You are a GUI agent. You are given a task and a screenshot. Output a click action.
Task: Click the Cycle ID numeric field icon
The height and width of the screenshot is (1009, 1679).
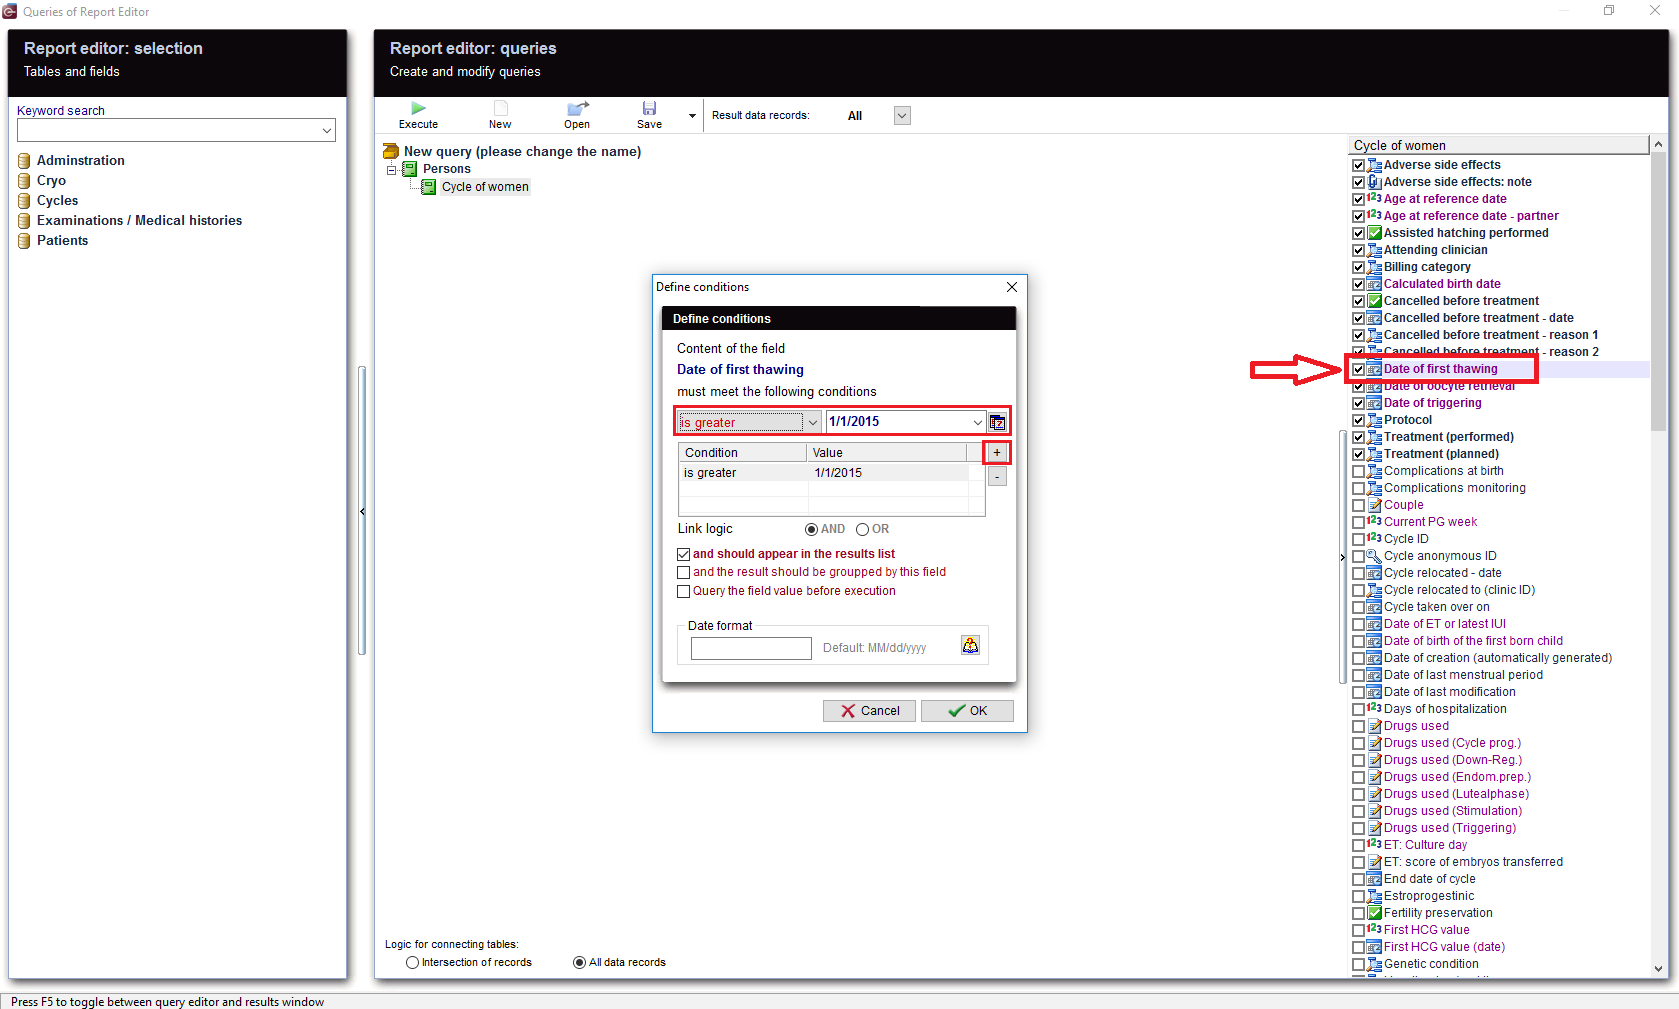click(x=1375, y=539)
